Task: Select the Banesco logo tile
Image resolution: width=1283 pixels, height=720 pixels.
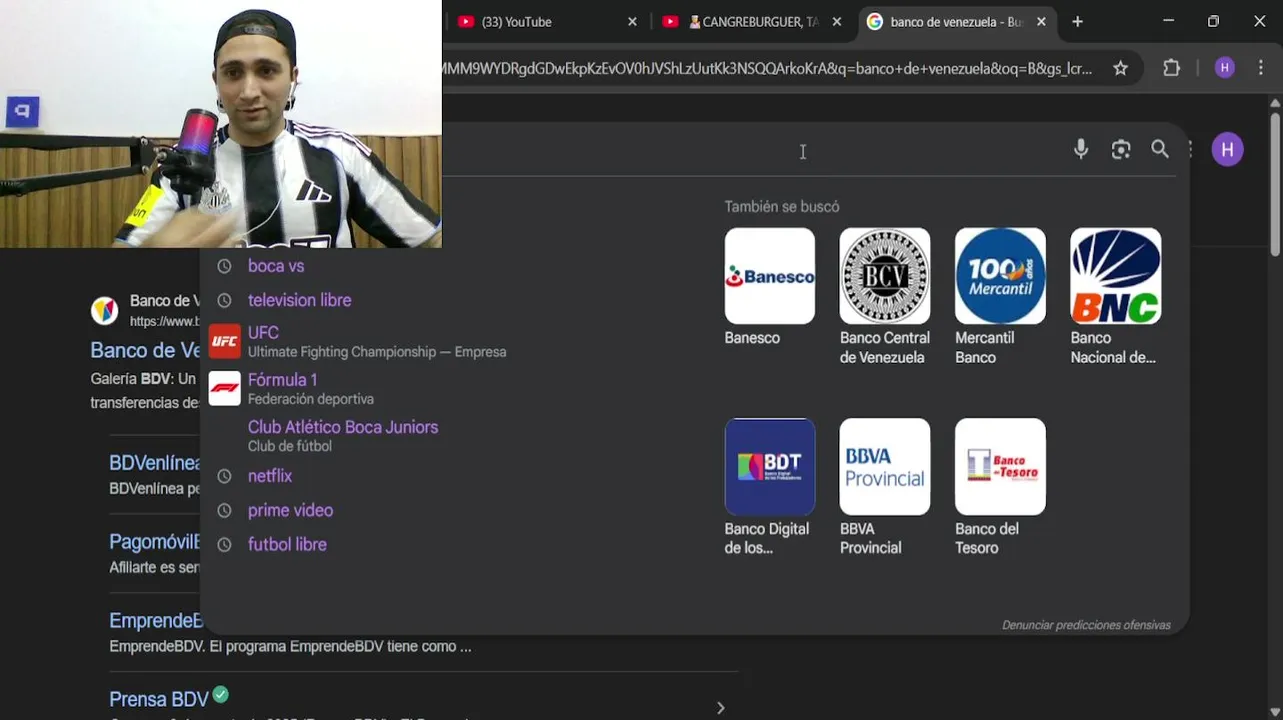Action: point(770,276)
